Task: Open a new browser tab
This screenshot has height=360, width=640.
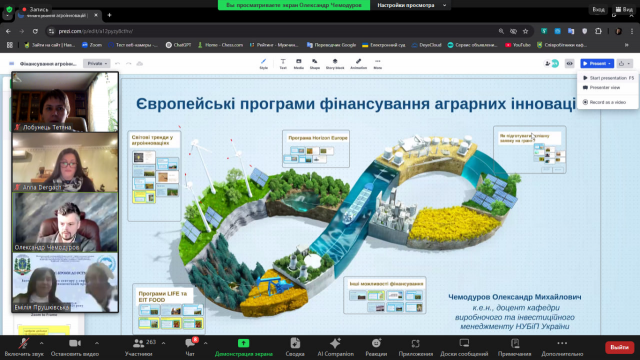Action: click(x=109, y=15)
